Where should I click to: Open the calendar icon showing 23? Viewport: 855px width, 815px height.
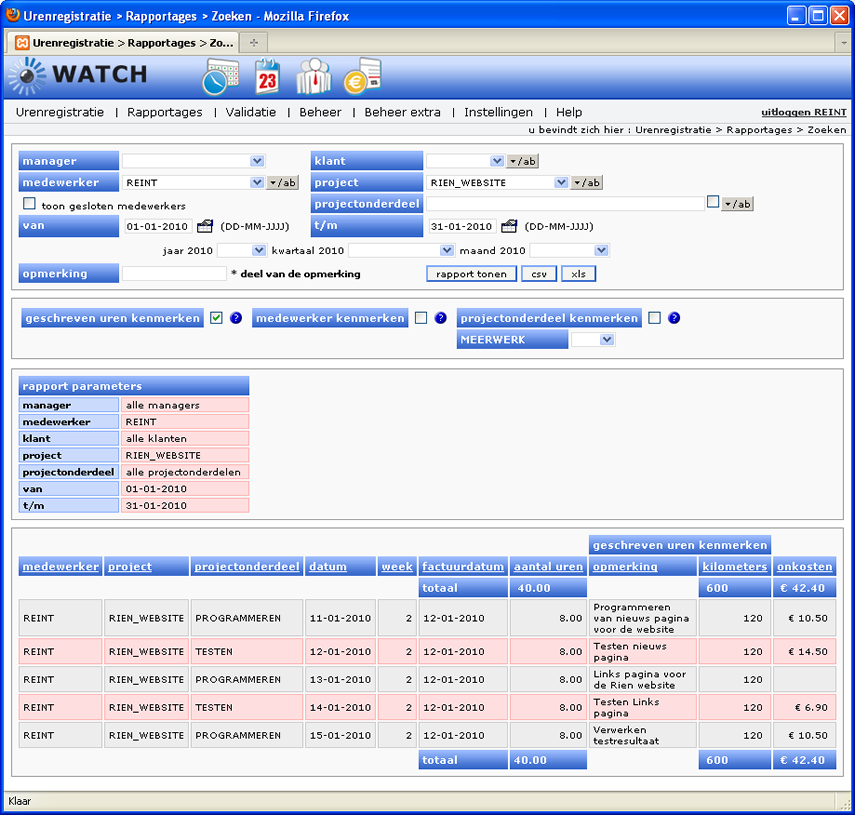[267, 77]
